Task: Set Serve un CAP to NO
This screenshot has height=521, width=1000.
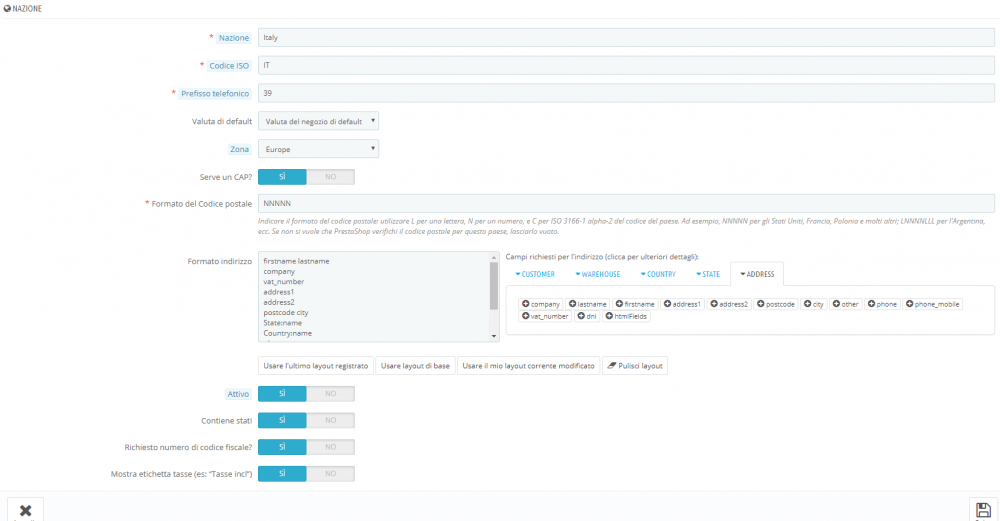Action: click(330, 177)
